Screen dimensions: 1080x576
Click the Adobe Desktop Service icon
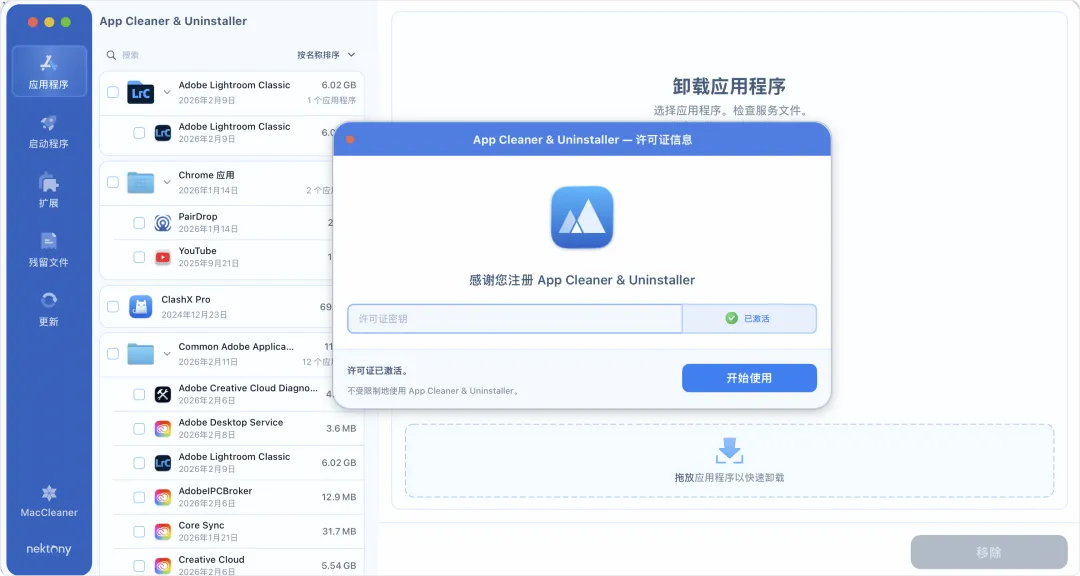[163, 429]
